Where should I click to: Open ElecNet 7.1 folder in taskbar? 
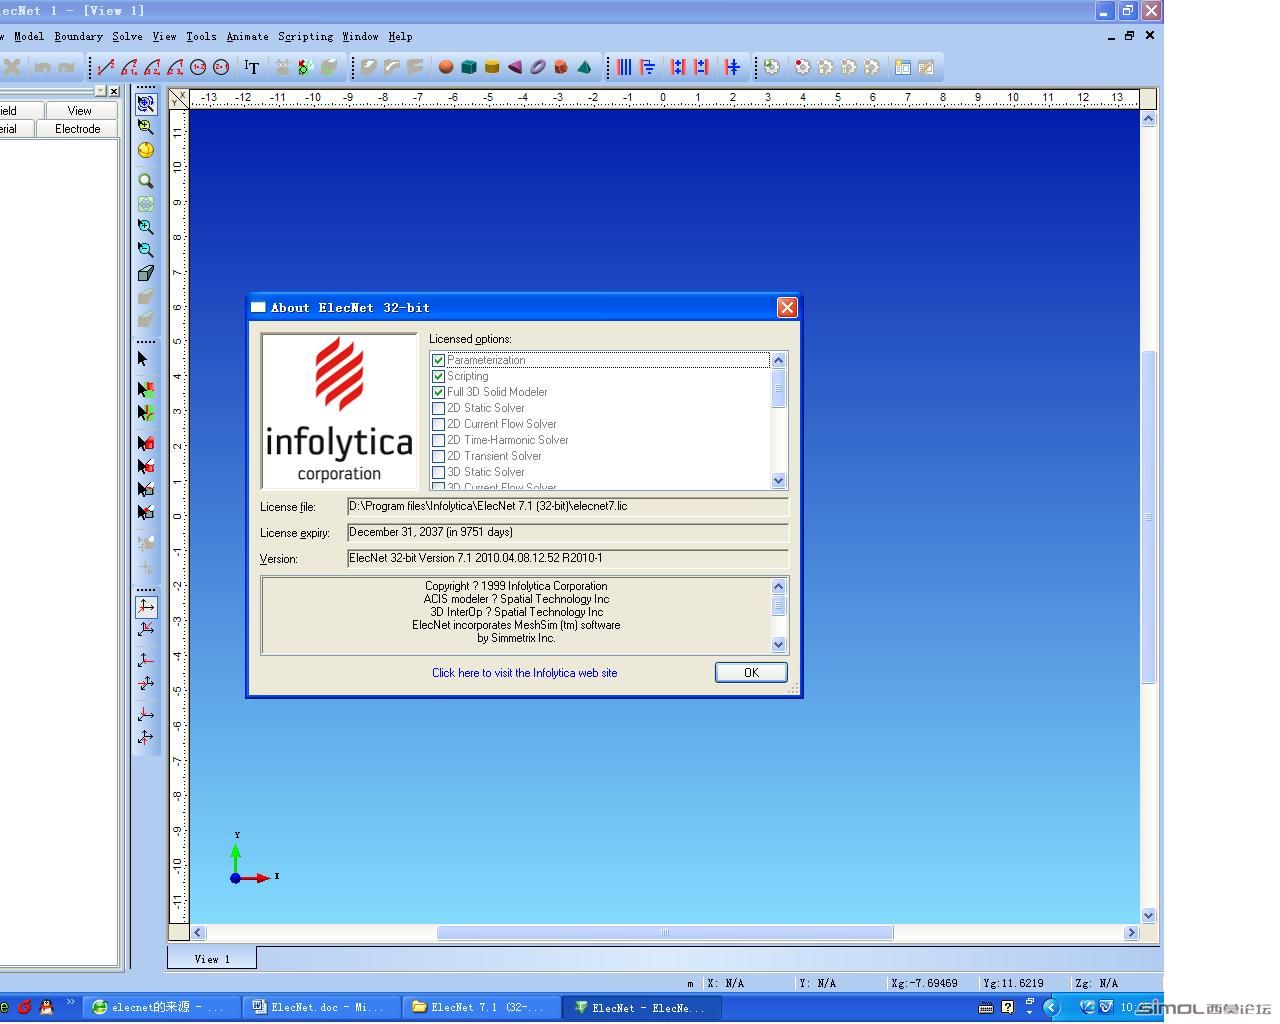coord(482,1007)
